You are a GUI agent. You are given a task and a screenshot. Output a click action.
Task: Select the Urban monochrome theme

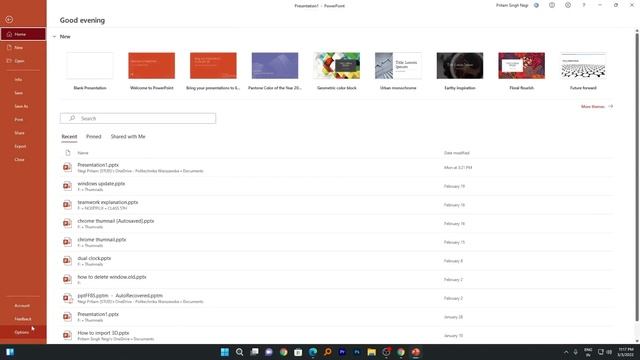pos(398,71)
